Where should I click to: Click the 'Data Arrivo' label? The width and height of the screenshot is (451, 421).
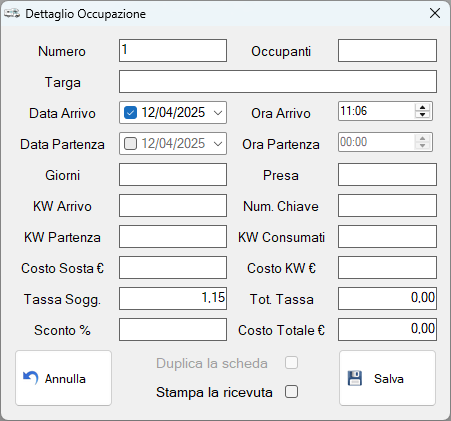62,113
